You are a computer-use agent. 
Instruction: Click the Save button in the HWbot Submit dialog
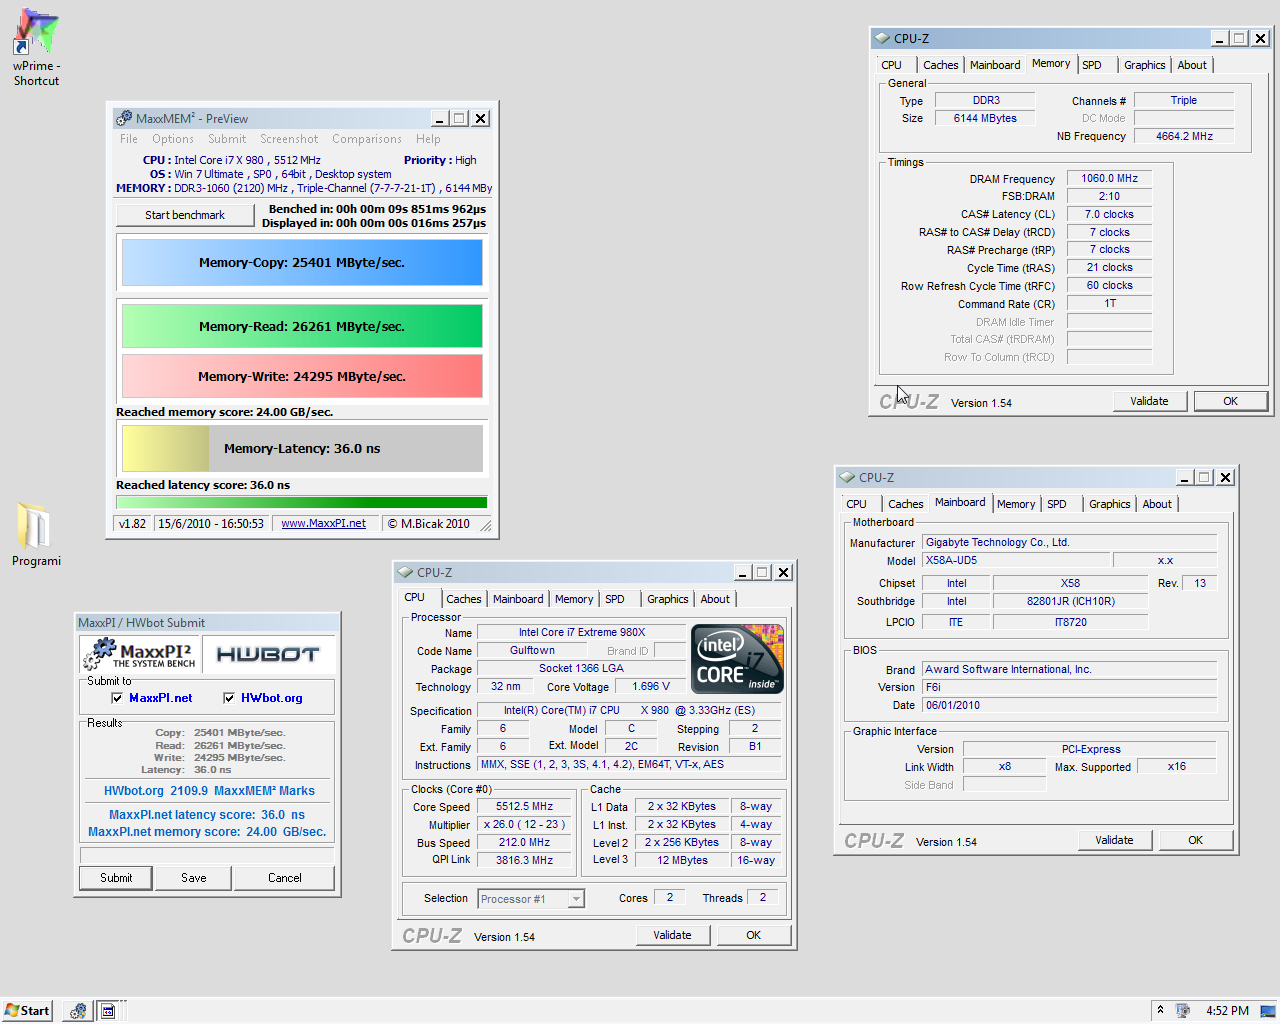194,878
